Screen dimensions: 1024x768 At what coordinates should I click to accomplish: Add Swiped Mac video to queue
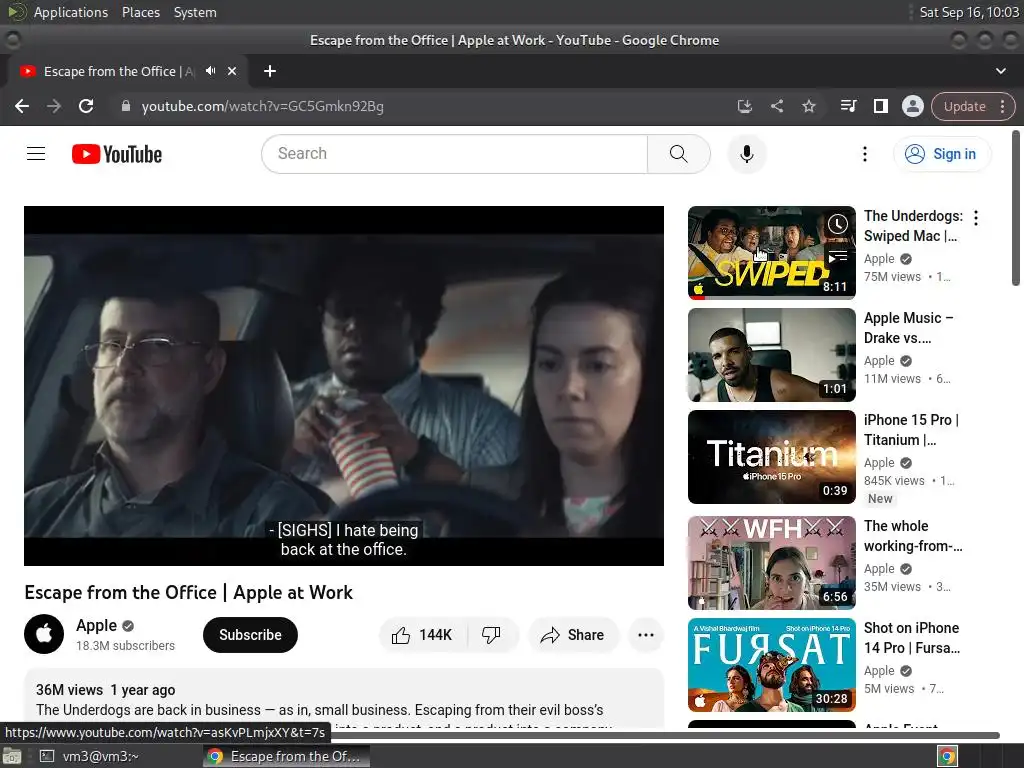click(837, 256)
